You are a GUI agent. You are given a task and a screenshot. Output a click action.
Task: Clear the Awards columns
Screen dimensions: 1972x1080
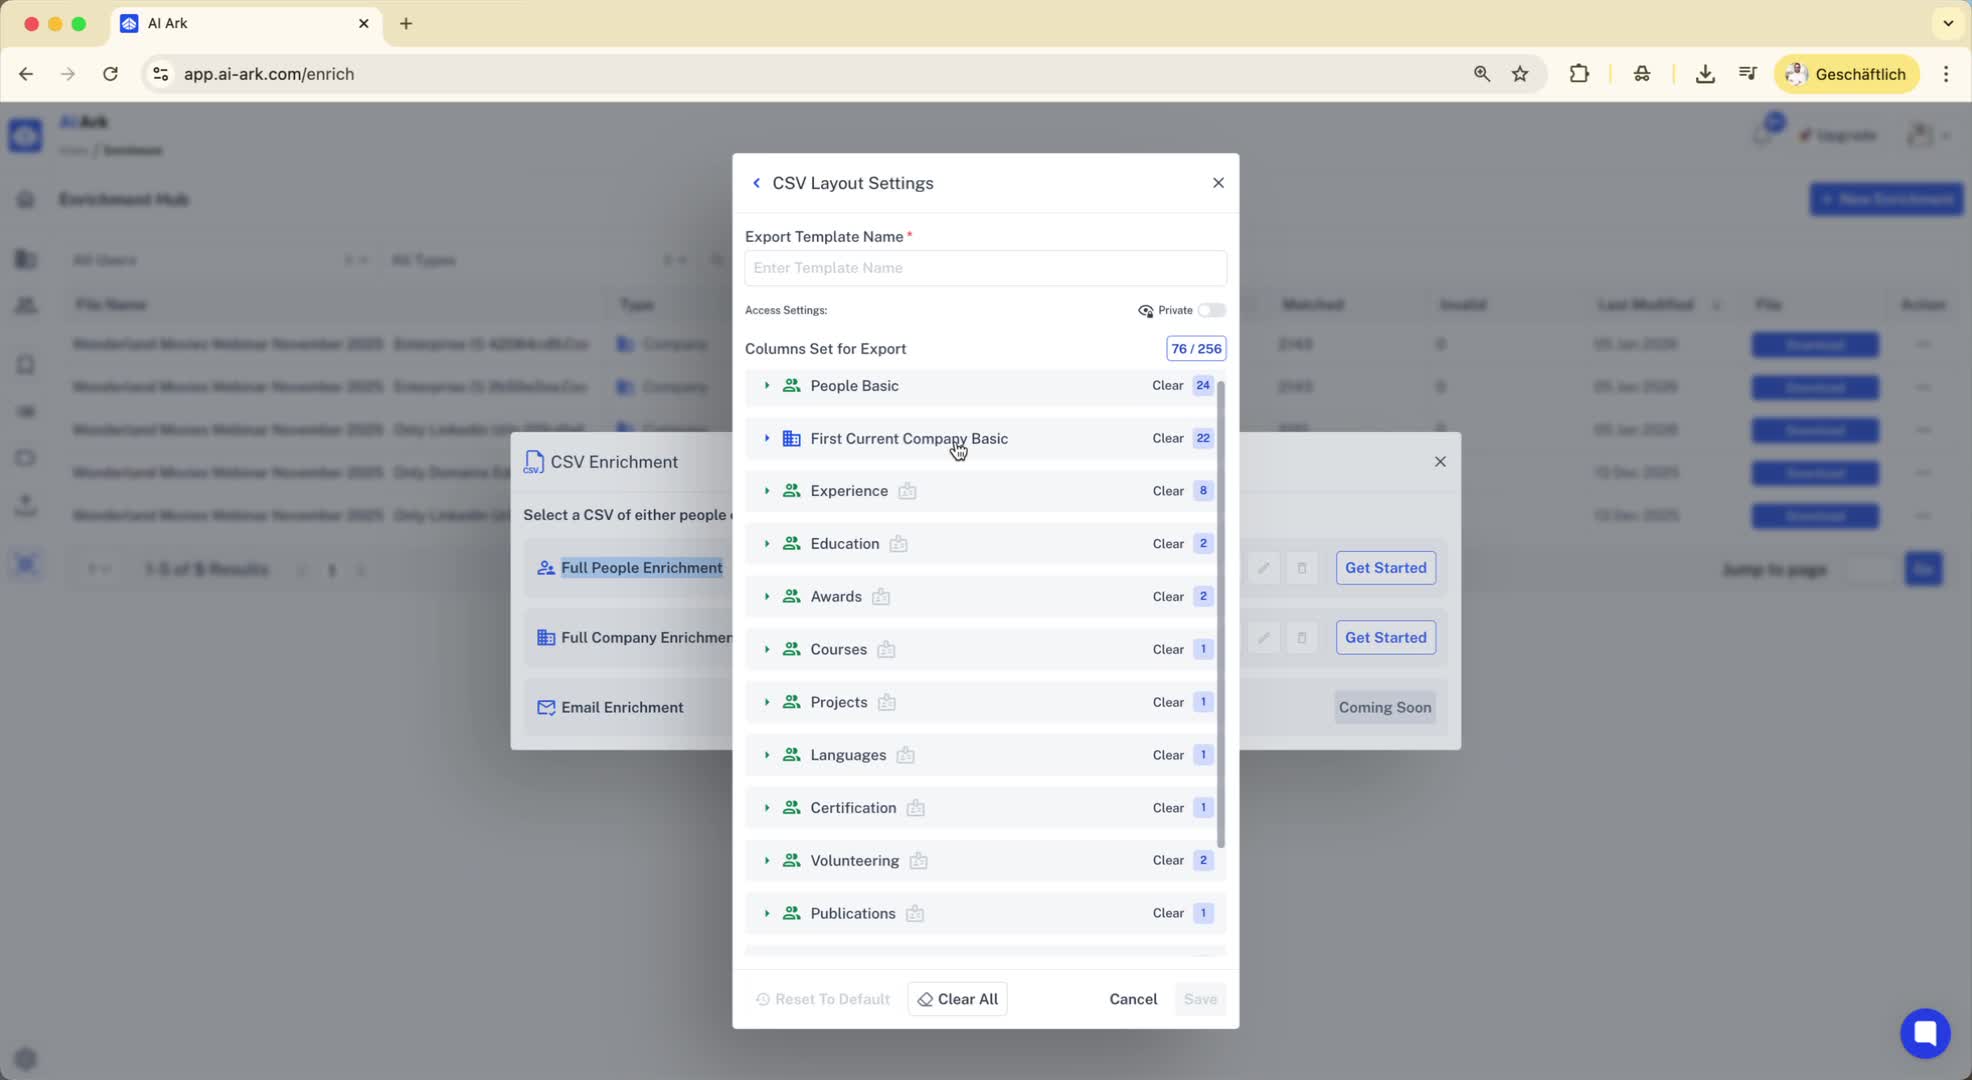click(1167, 597)
